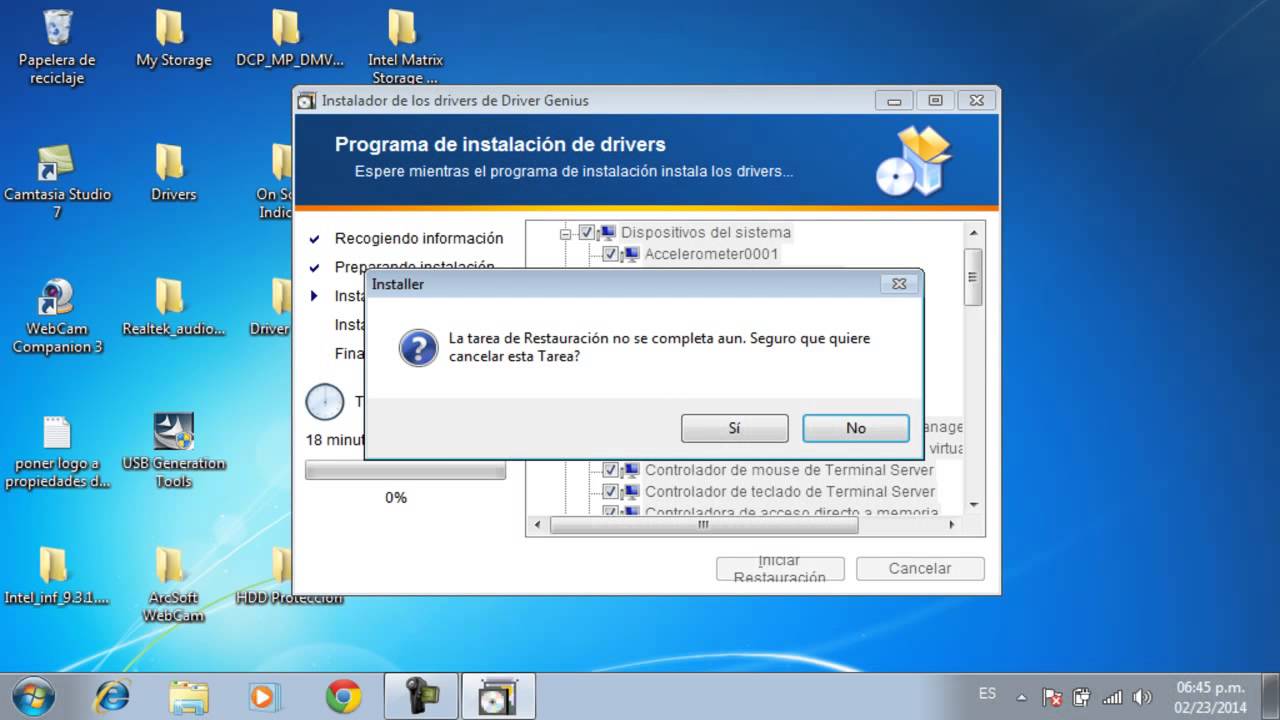Select the Intel Matrix Storage desktop folder
This screenshot has width=1280, height=720.
[405, 47]
